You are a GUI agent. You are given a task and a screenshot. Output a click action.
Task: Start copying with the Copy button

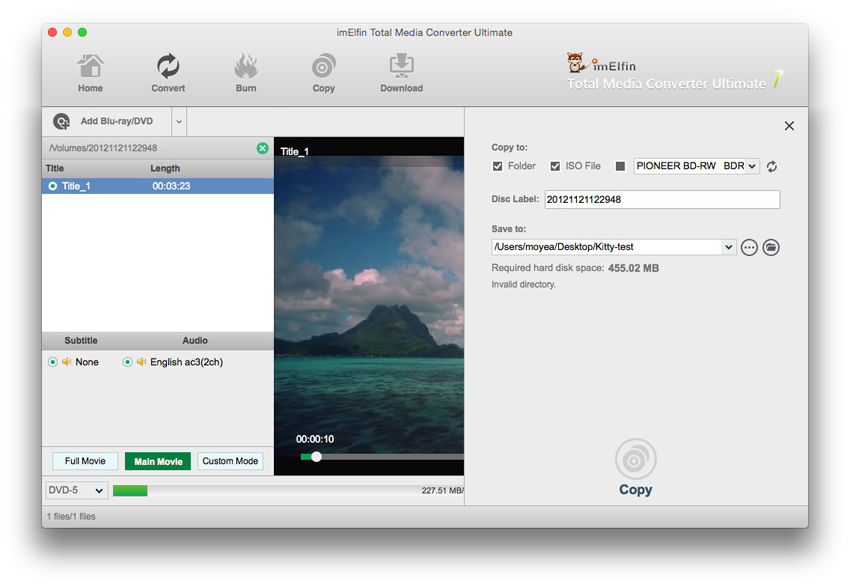pyautogui.click(x=635, y=467)
